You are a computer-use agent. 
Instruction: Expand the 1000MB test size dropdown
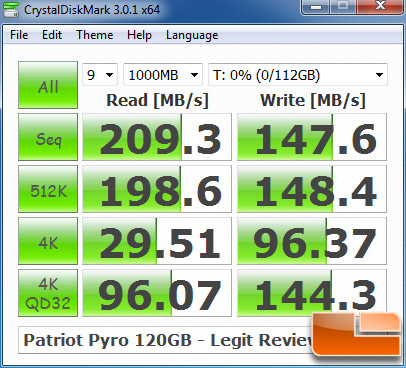point(163,75)
